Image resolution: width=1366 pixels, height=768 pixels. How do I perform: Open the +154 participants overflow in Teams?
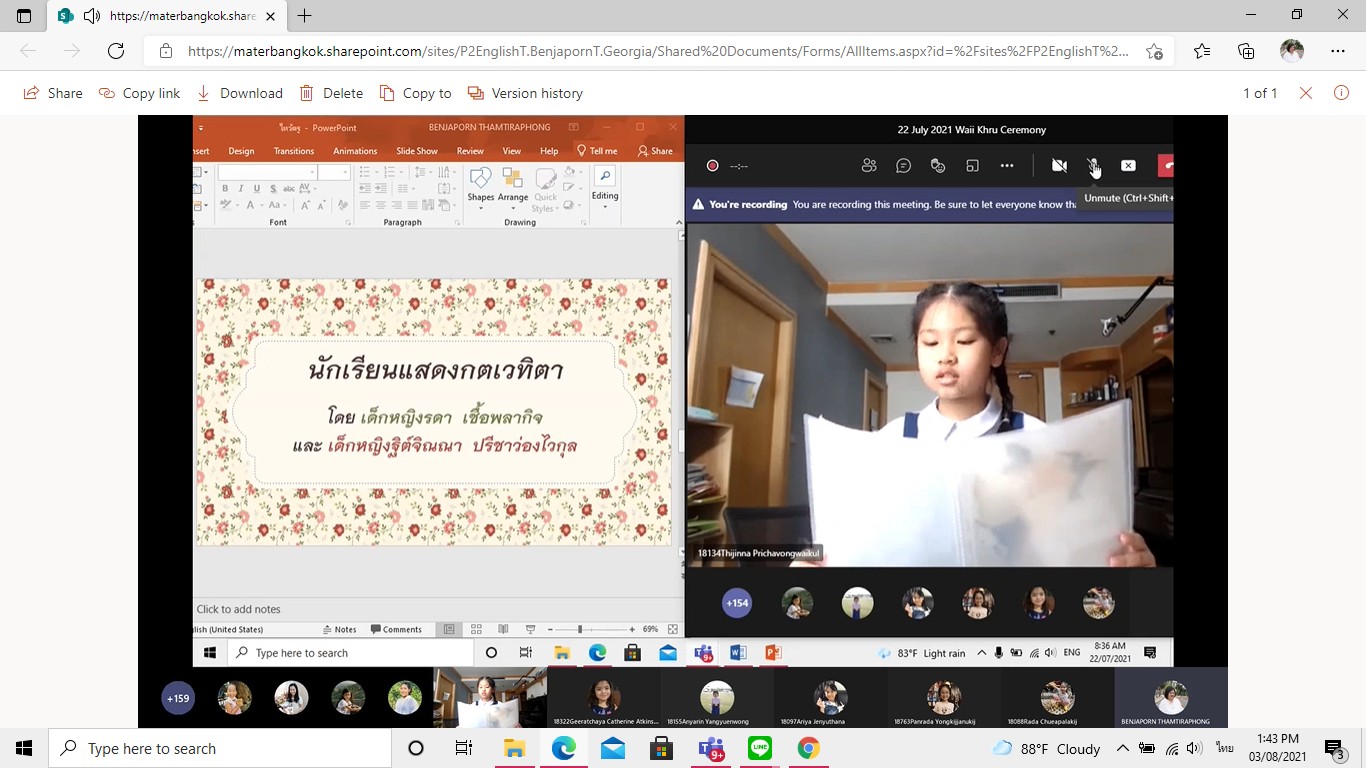pyautogui.click(x=737, y=603)
